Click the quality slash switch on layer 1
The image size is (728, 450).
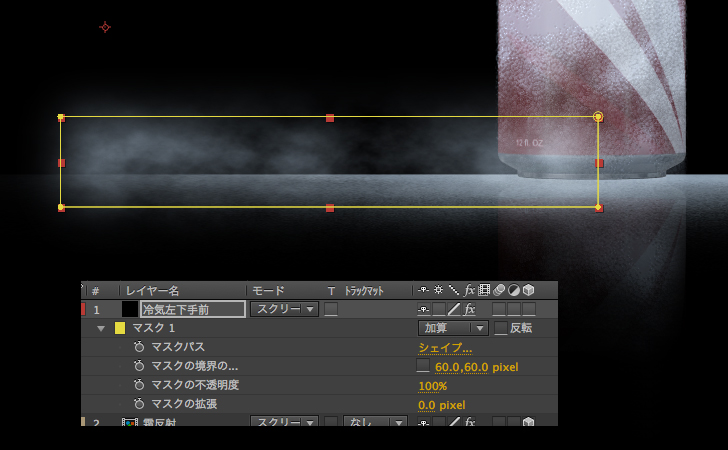tap(453, 310)
